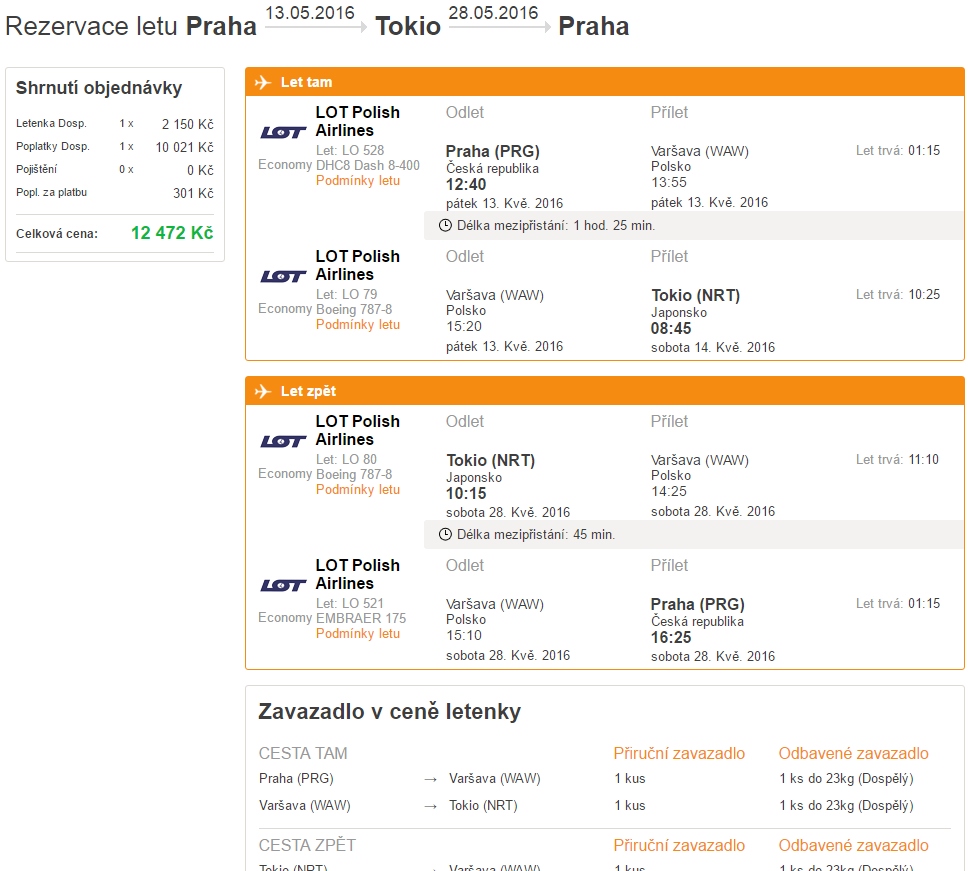Click aircraft text EMBRAER 175
Image resolution: width=968 pixels, height=871 pixels.
tap(361, 619)
